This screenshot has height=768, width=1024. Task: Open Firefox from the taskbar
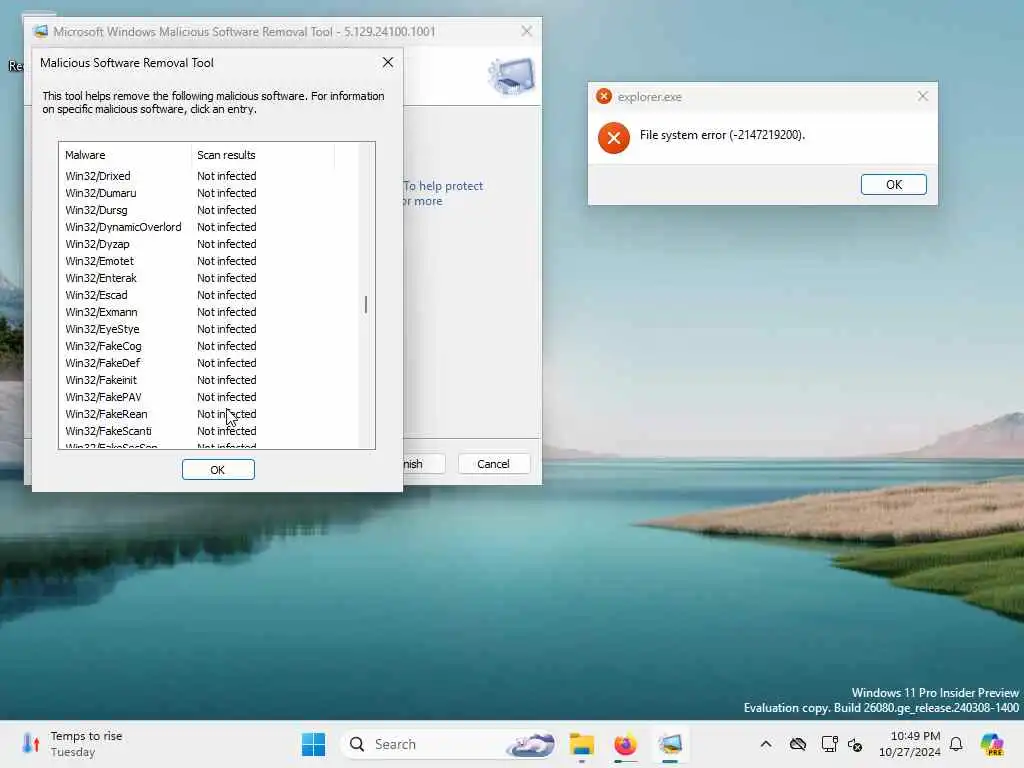(x=626, y=744)
